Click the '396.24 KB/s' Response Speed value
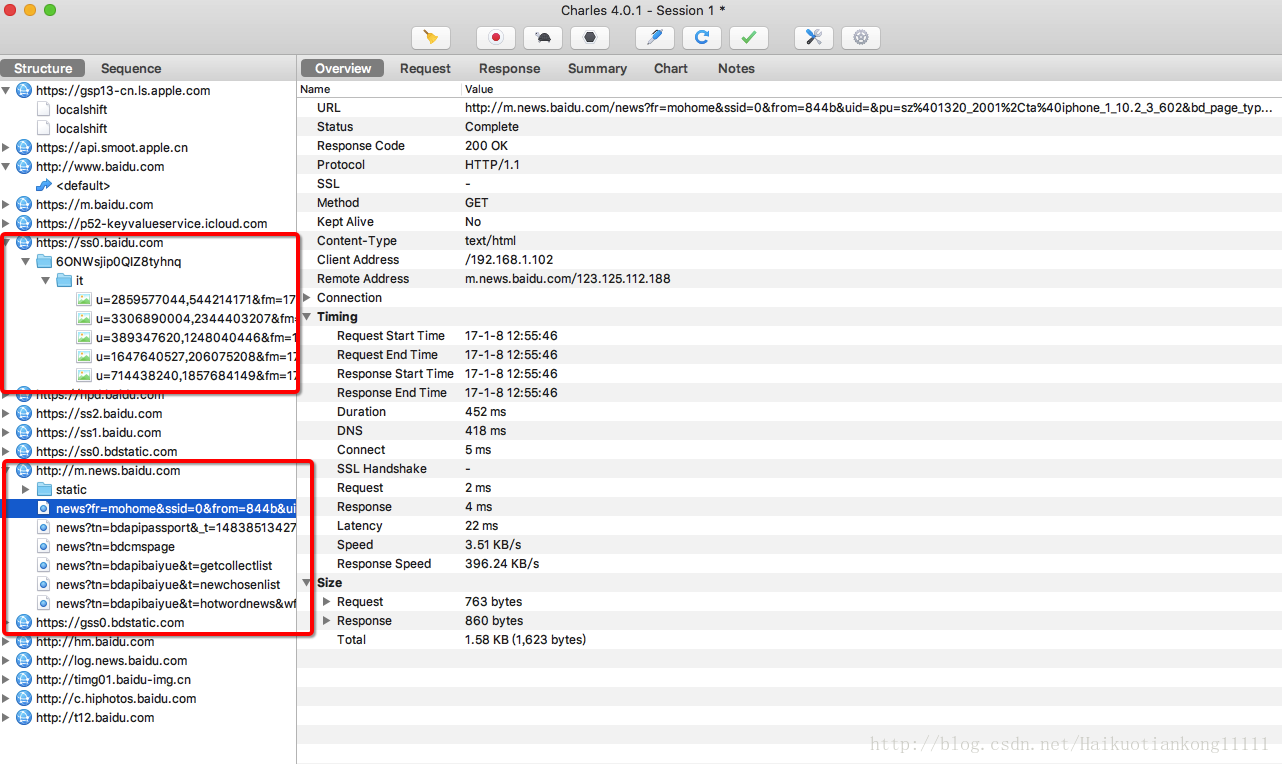This screenshot has width=1282, height=764. point(502,563)
